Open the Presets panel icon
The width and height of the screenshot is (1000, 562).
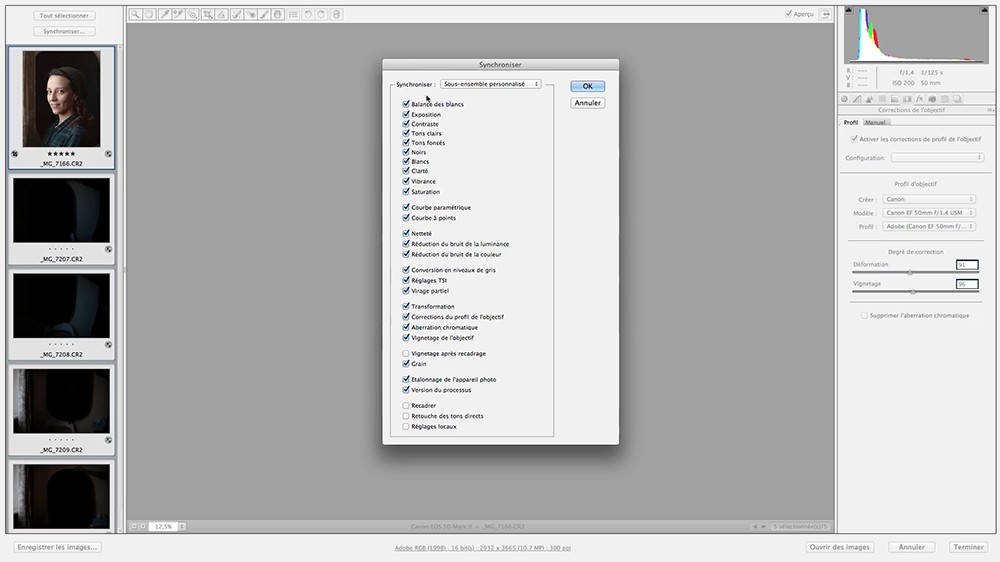(x=945, y=99)
